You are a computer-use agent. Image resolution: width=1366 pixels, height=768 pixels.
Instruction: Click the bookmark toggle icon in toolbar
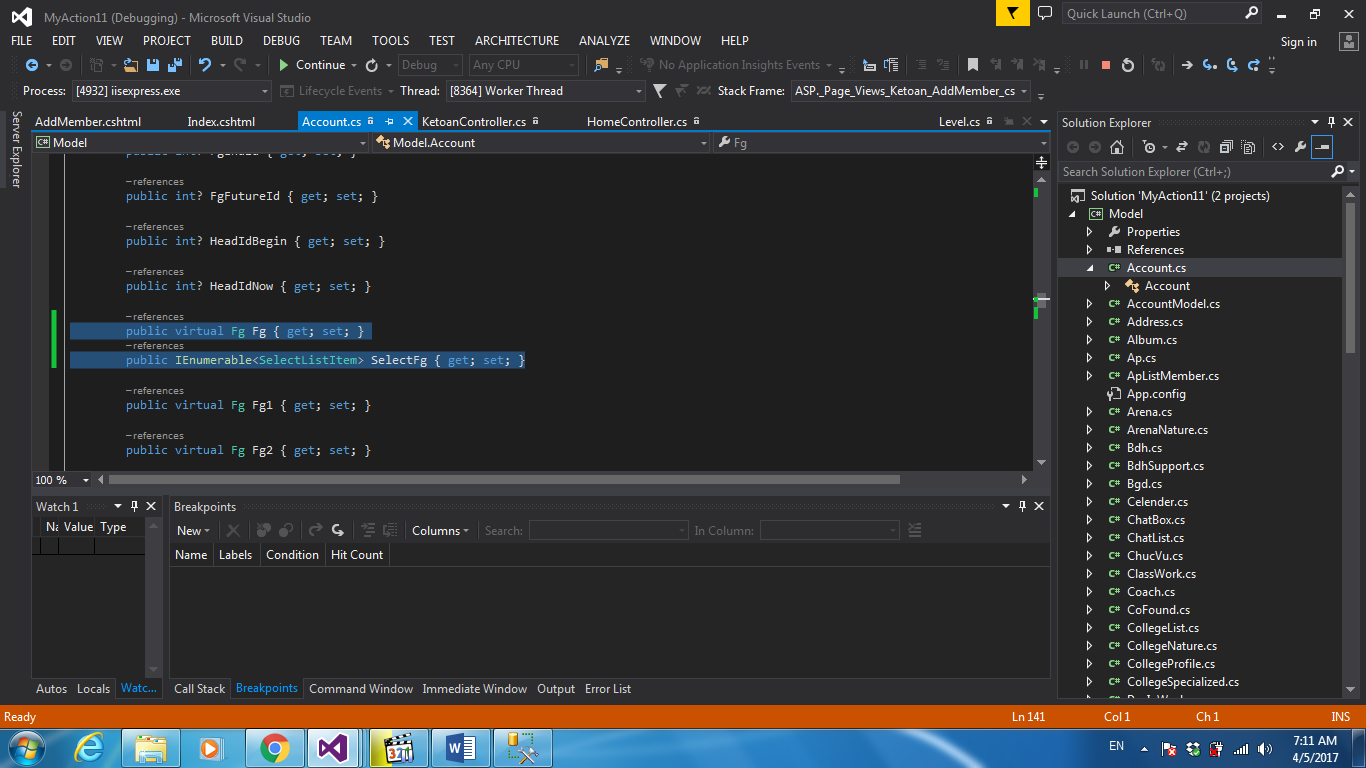[972, 65]
